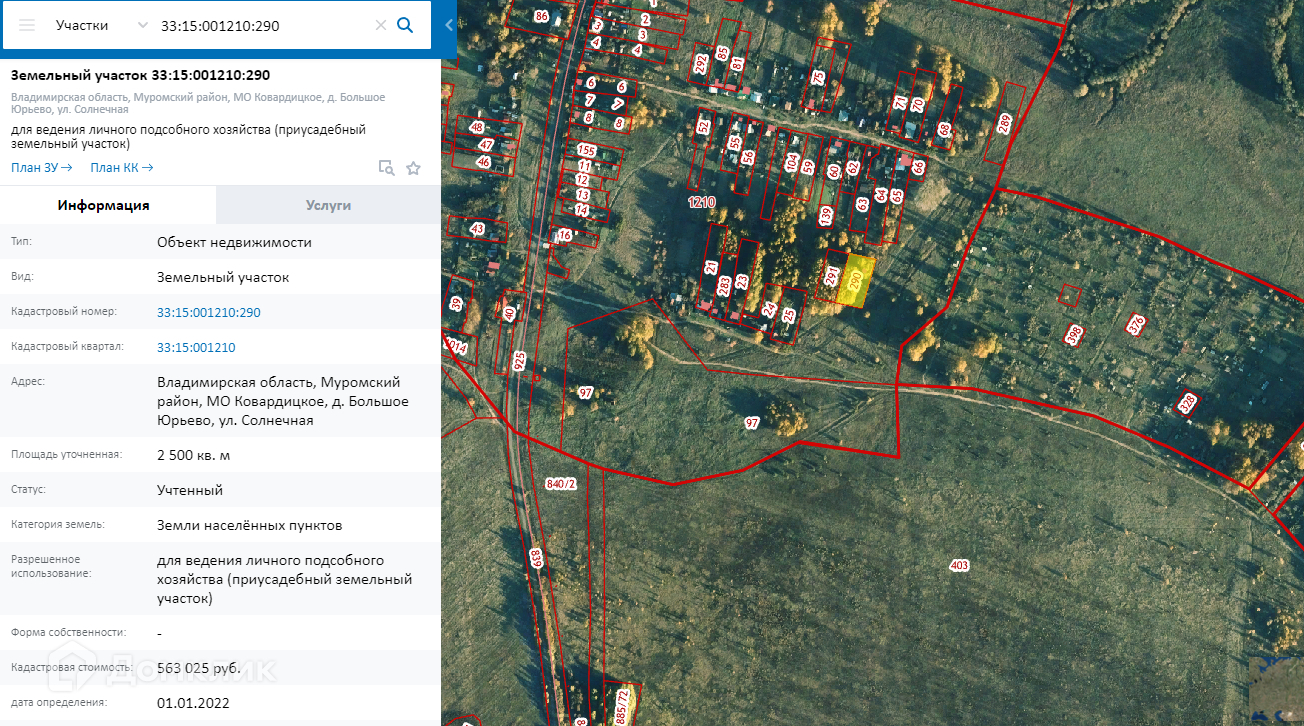This screenshot has height=726, width=1304.
Task: Click parcel label 86 on the map
Action: coord(541,16)
